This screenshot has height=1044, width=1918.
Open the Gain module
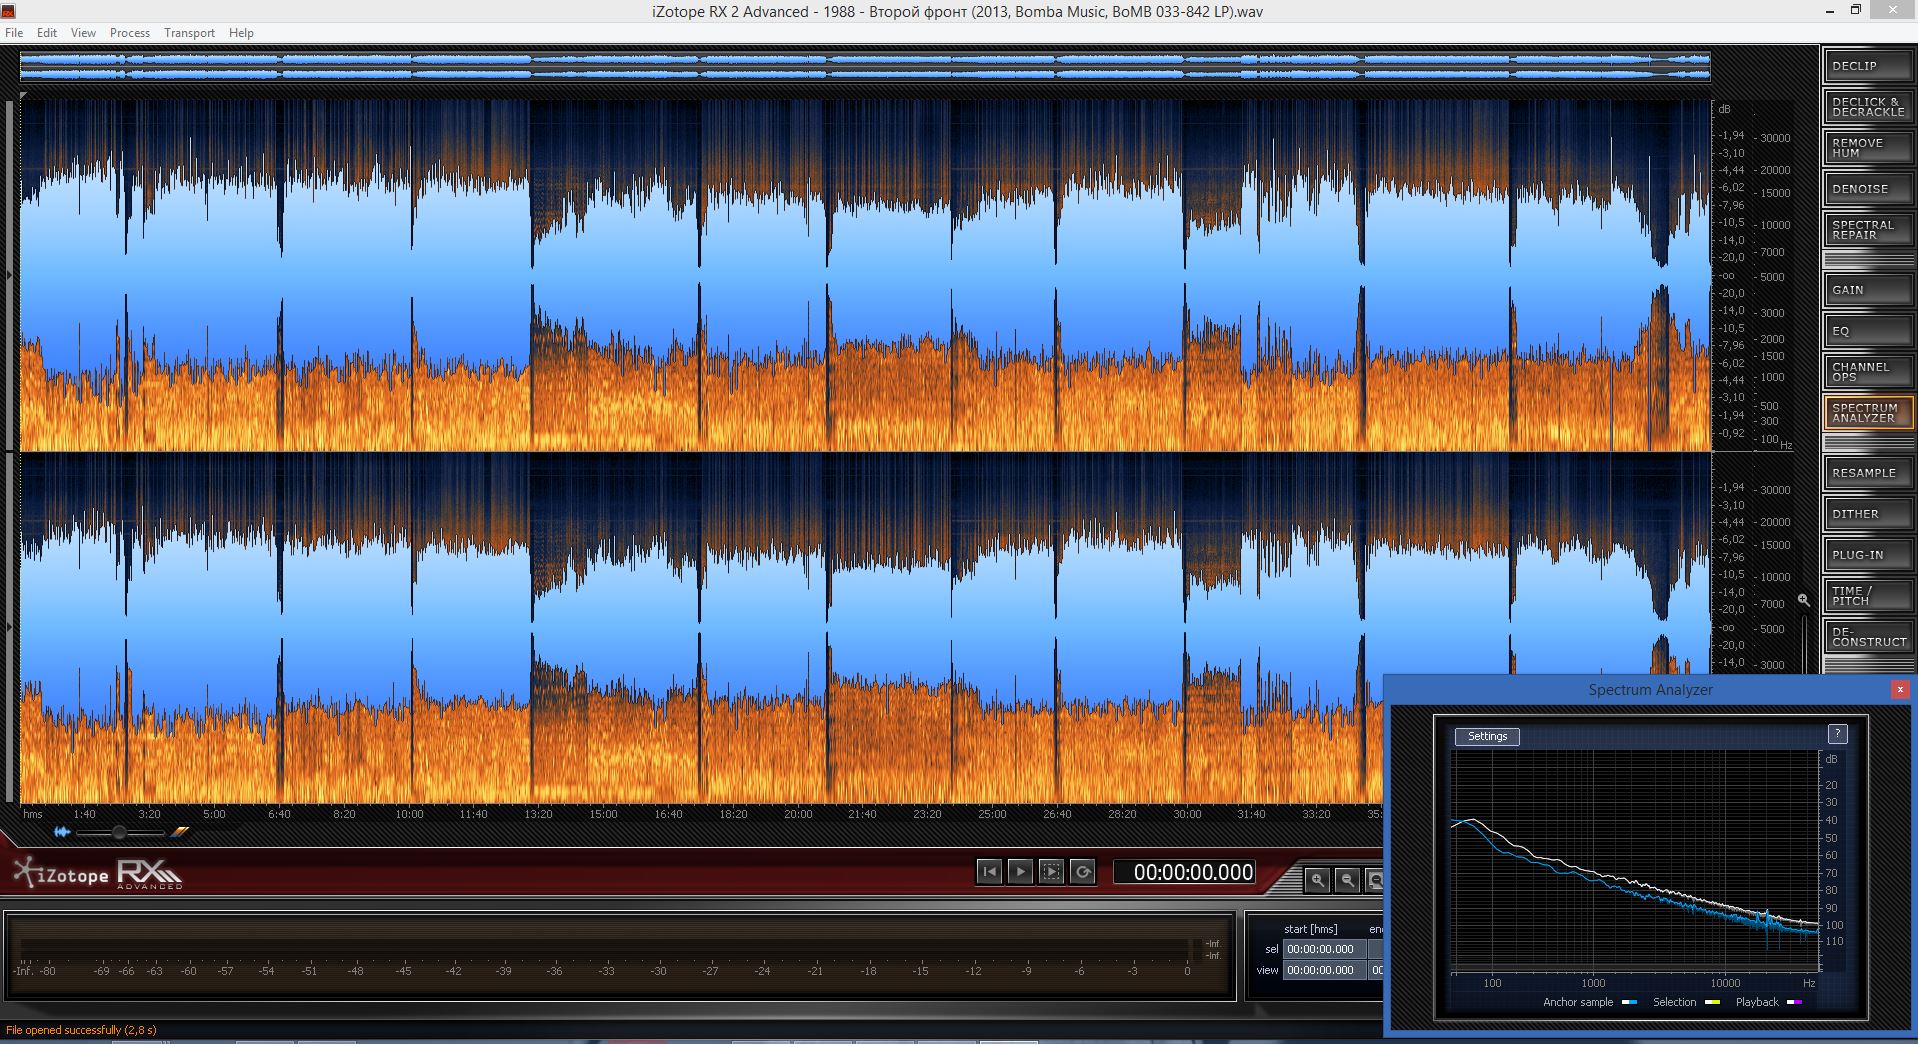pyautogui.click(x=1867, y=290)
